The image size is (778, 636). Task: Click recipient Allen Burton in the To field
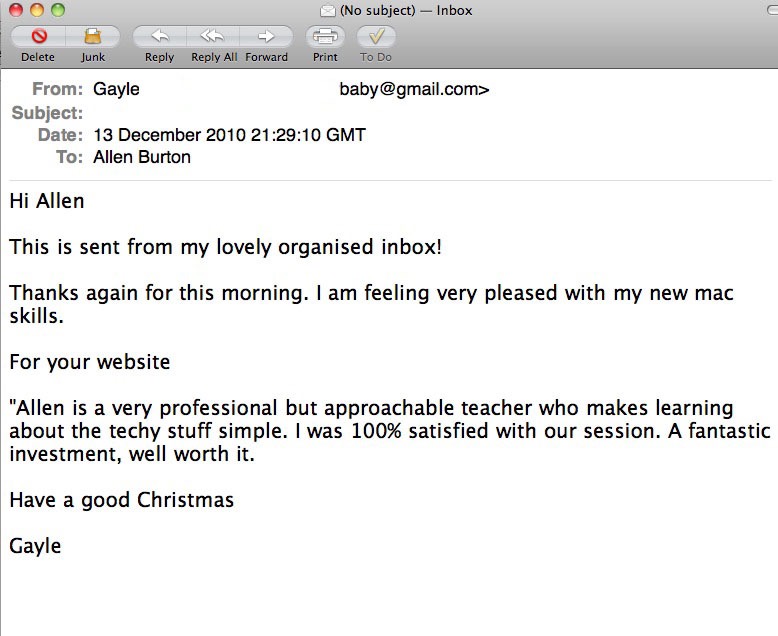(x=141, y=157)
